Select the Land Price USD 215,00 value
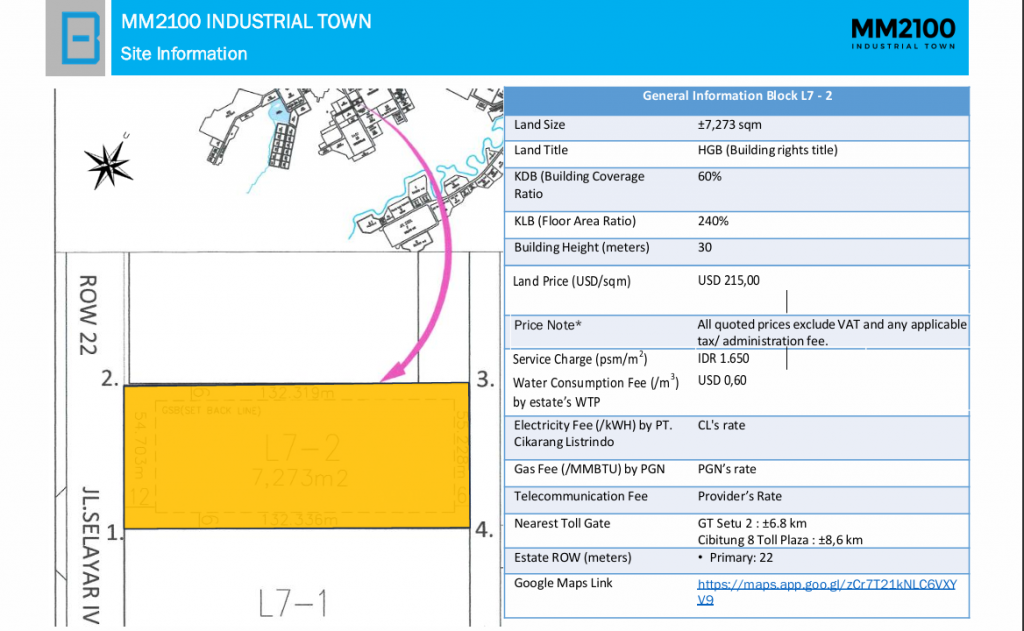Screen dimensions: 1024x631 coord(728,281)
